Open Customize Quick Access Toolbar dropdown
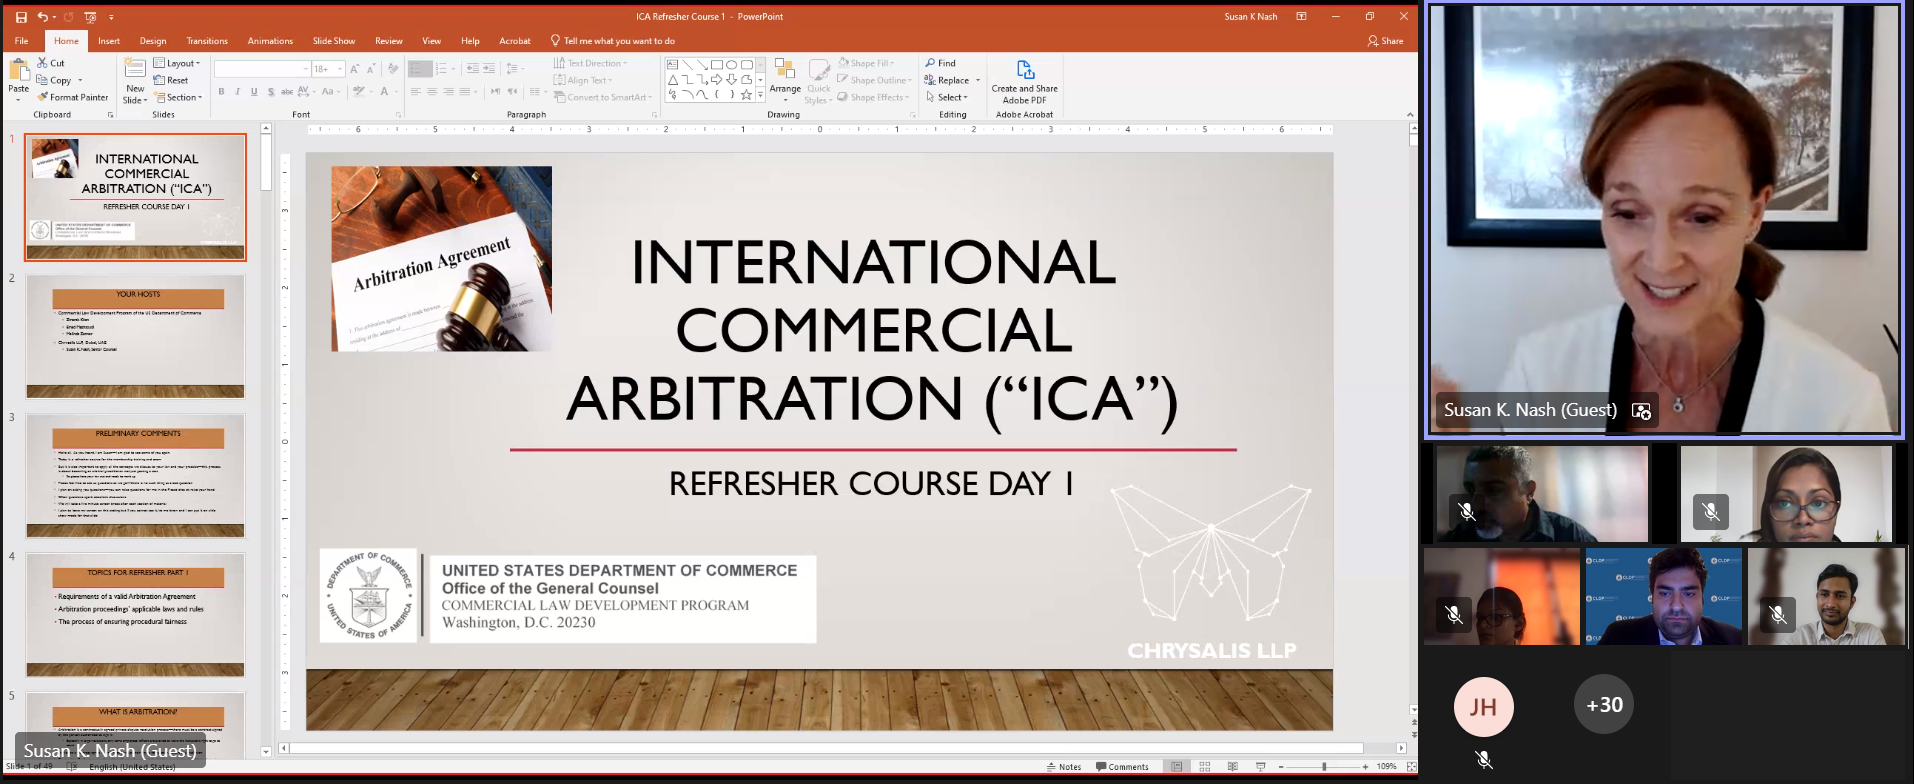 [x=111, y=17]
